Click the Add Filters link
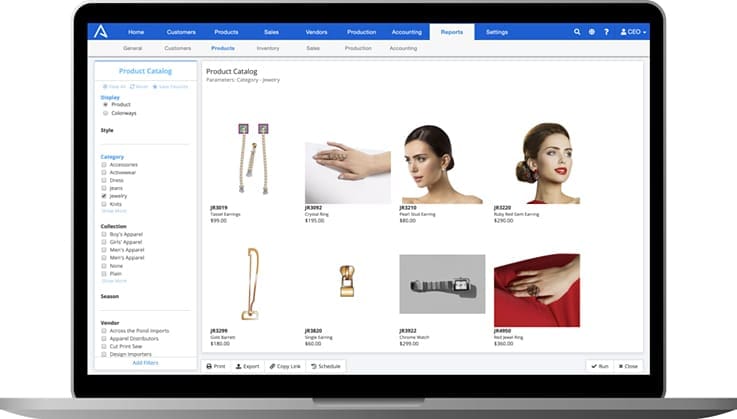 [145, 362]
